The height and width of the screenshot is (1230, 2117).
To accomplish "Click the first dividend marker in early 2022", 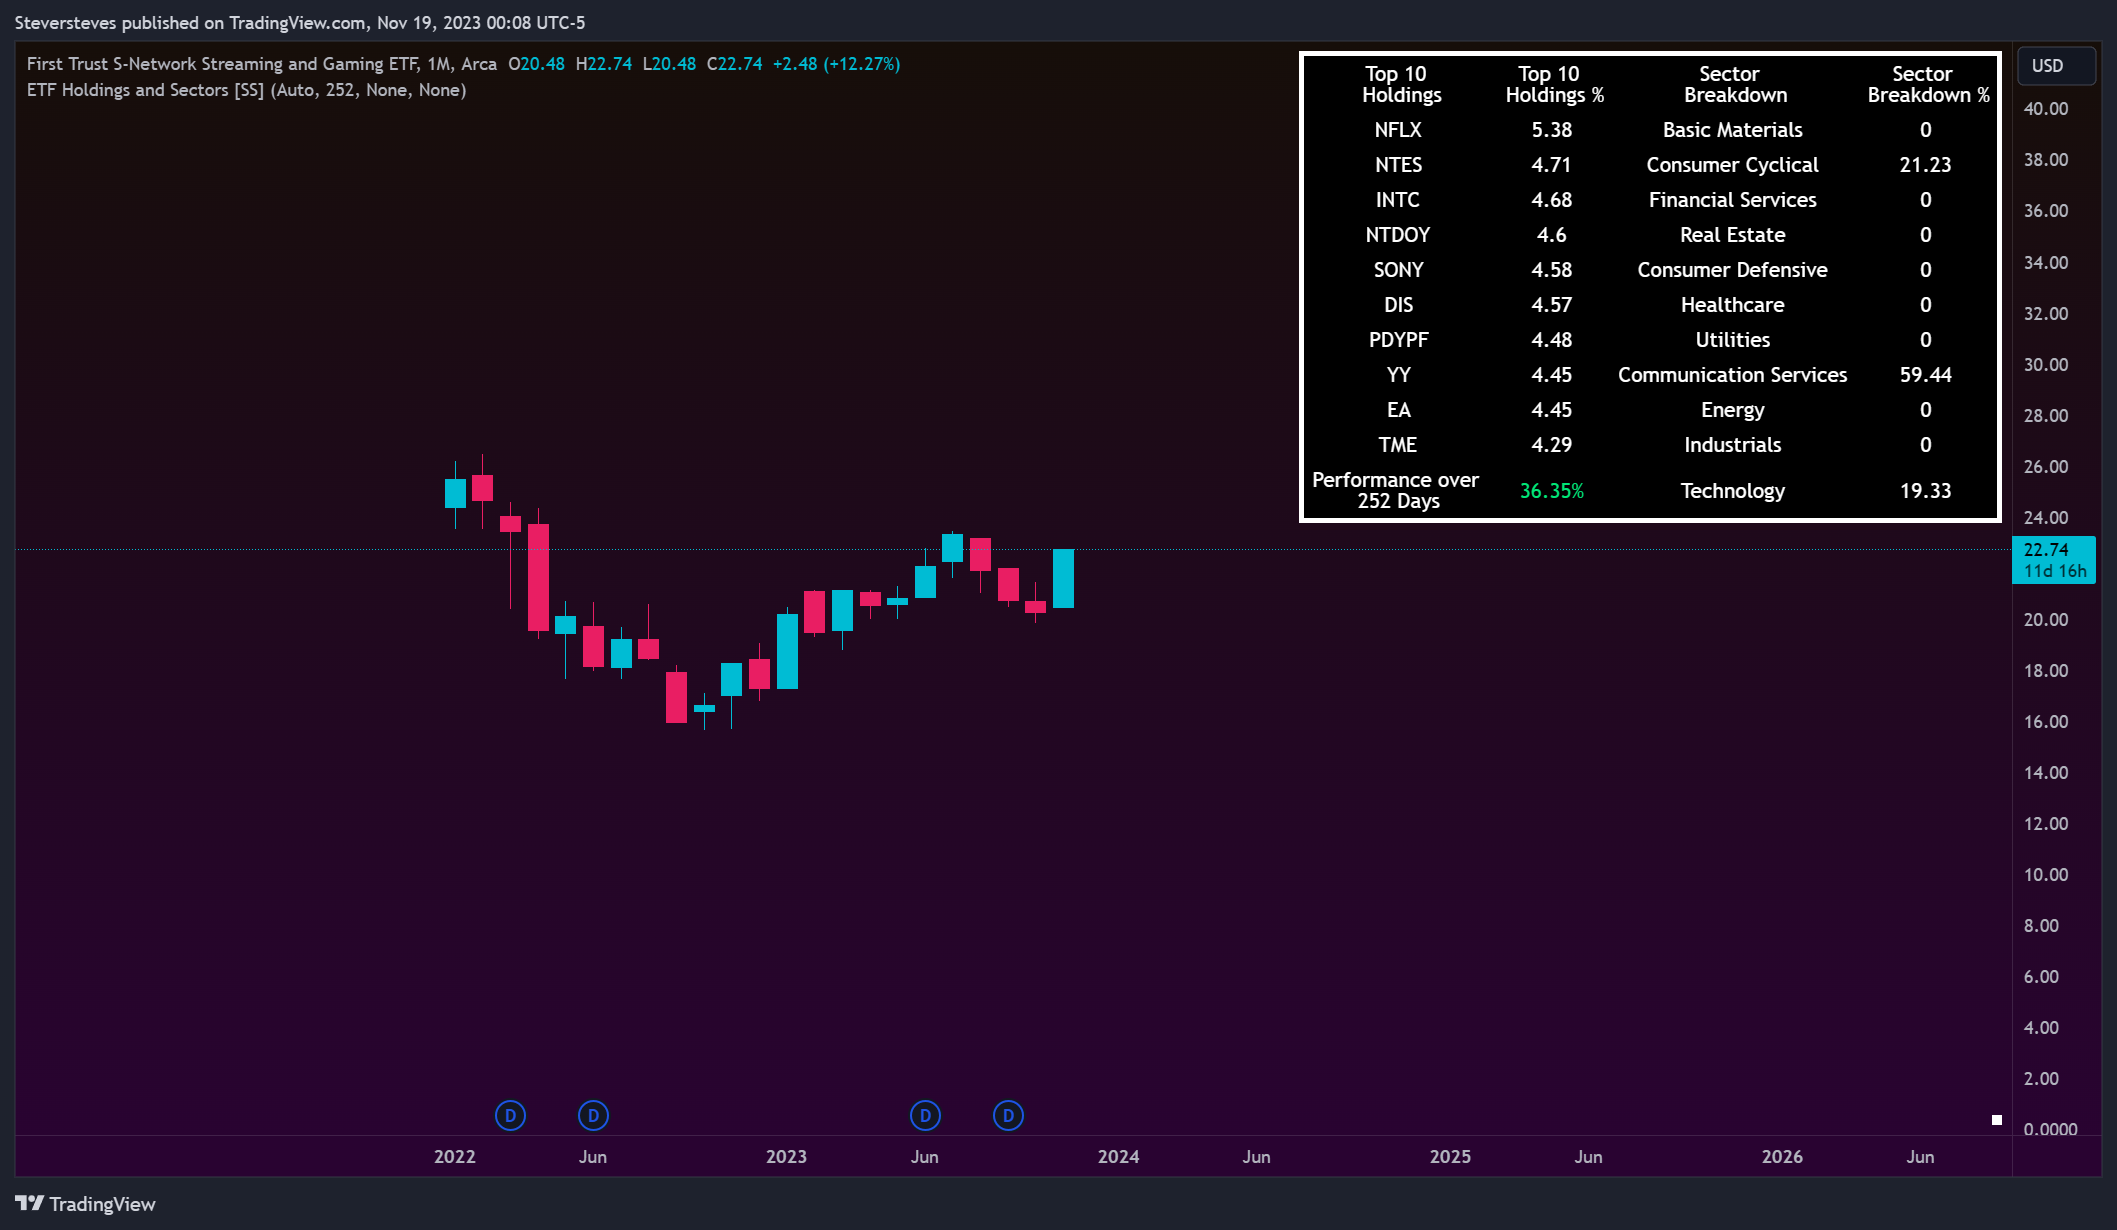I will click(510, 1115).
